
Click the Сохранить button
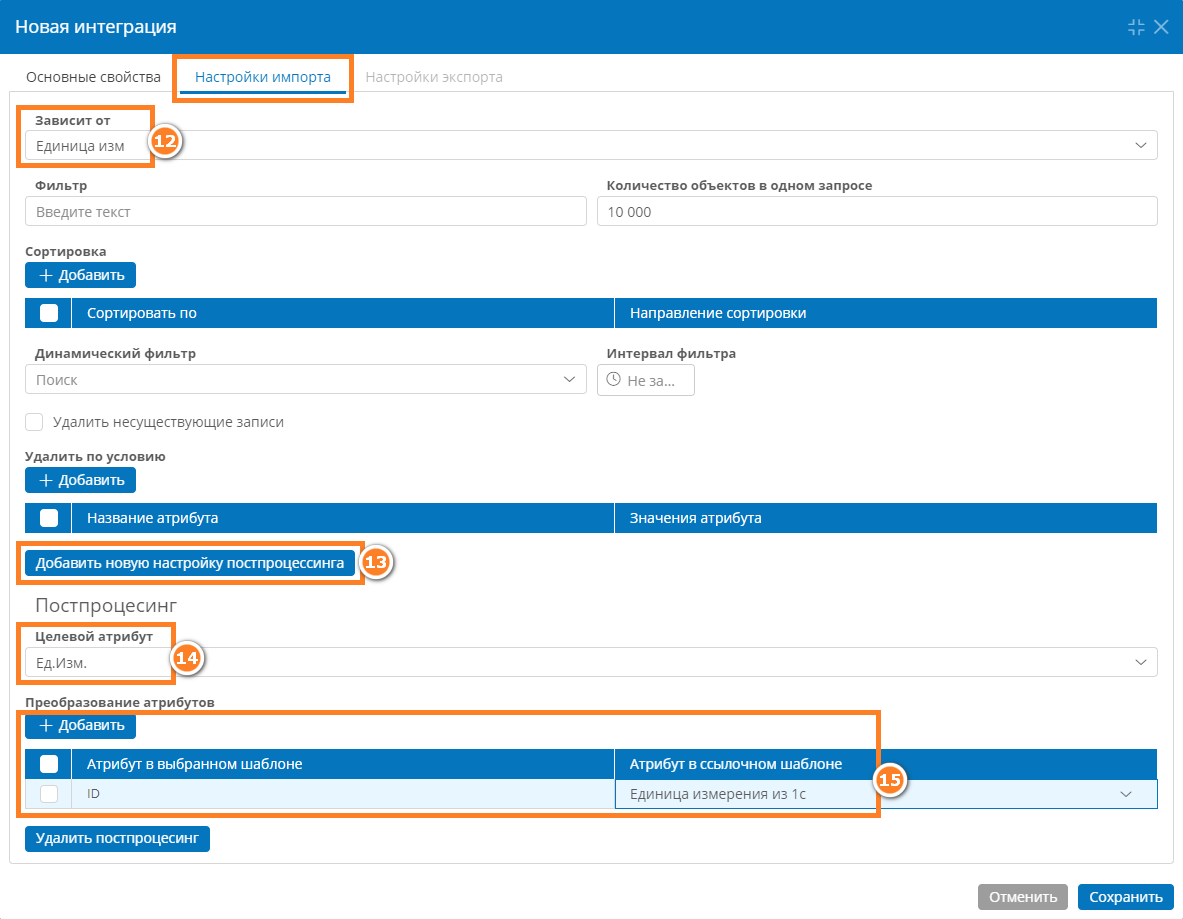click(1126, 897)
